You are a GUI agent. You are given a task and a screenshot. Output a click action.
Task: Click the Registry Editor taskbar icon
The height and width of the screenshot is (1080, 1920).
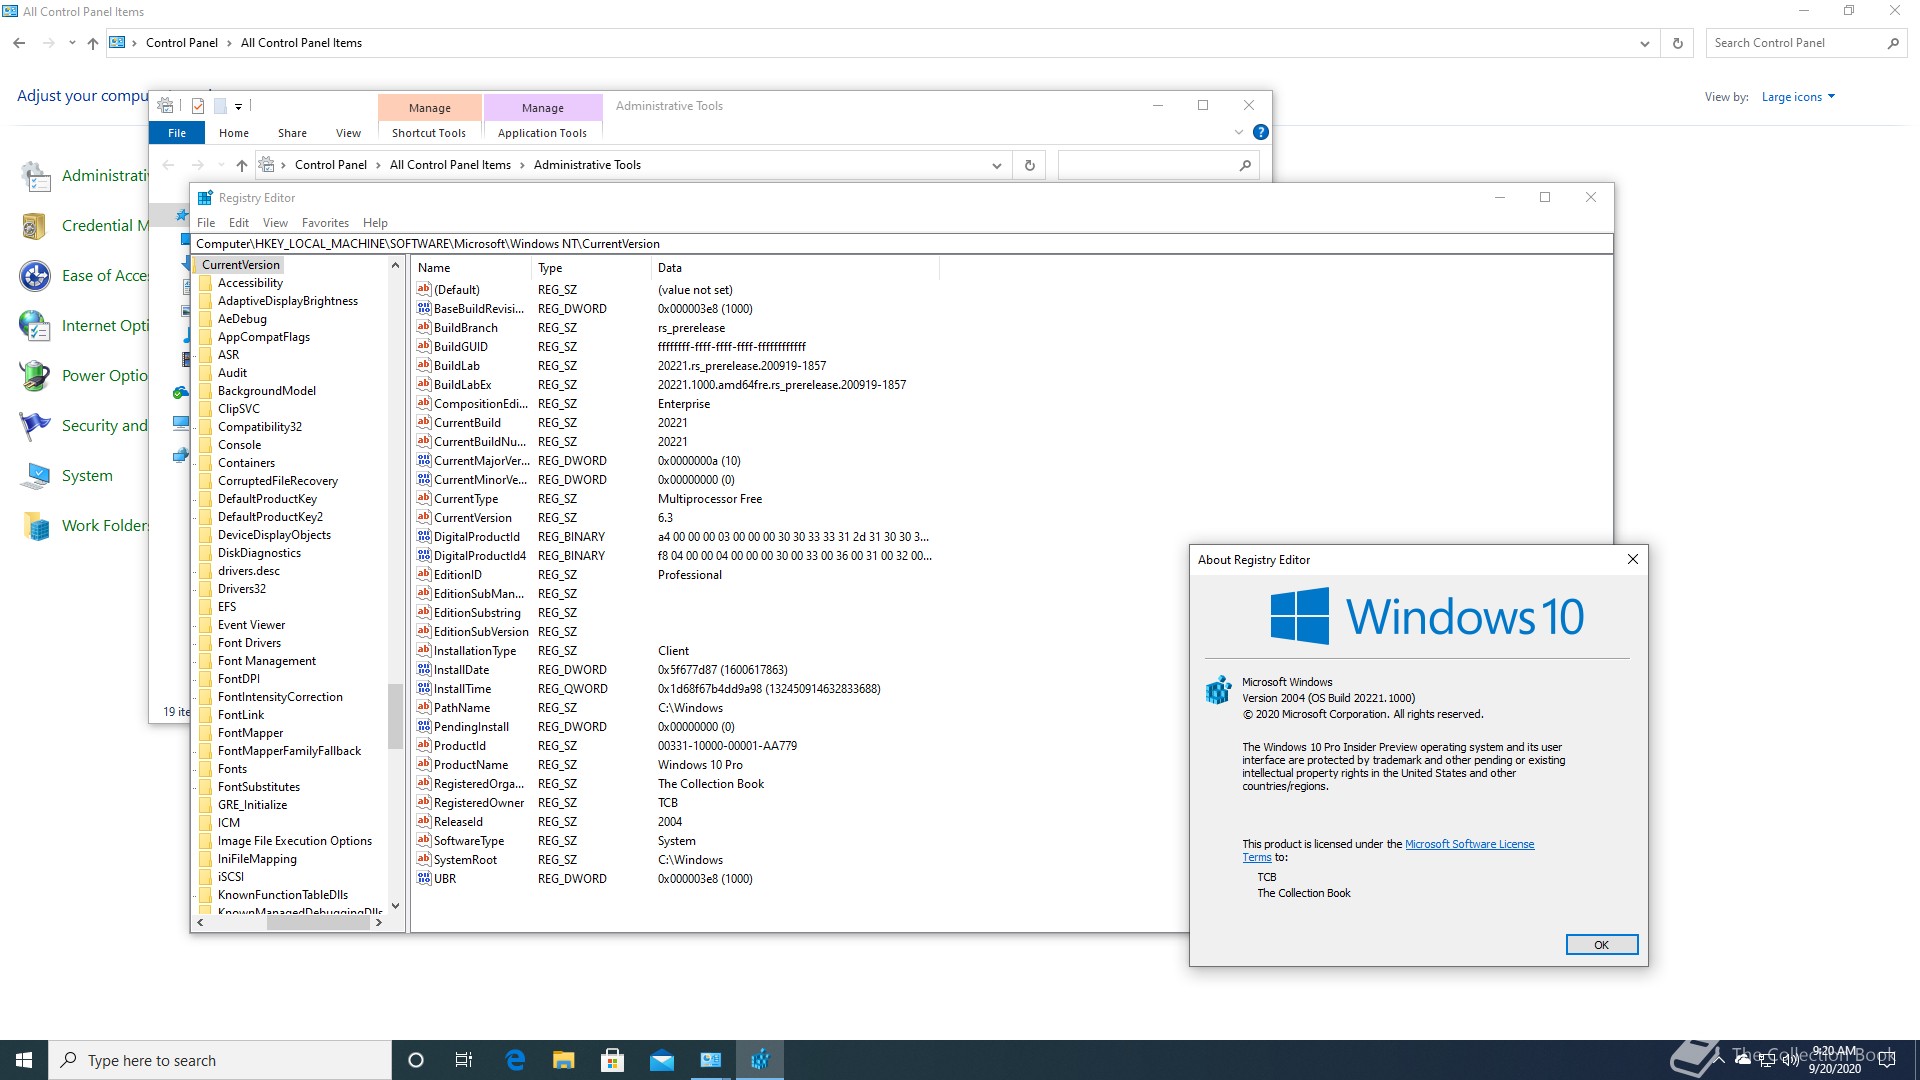click(x=760, y=1060)
